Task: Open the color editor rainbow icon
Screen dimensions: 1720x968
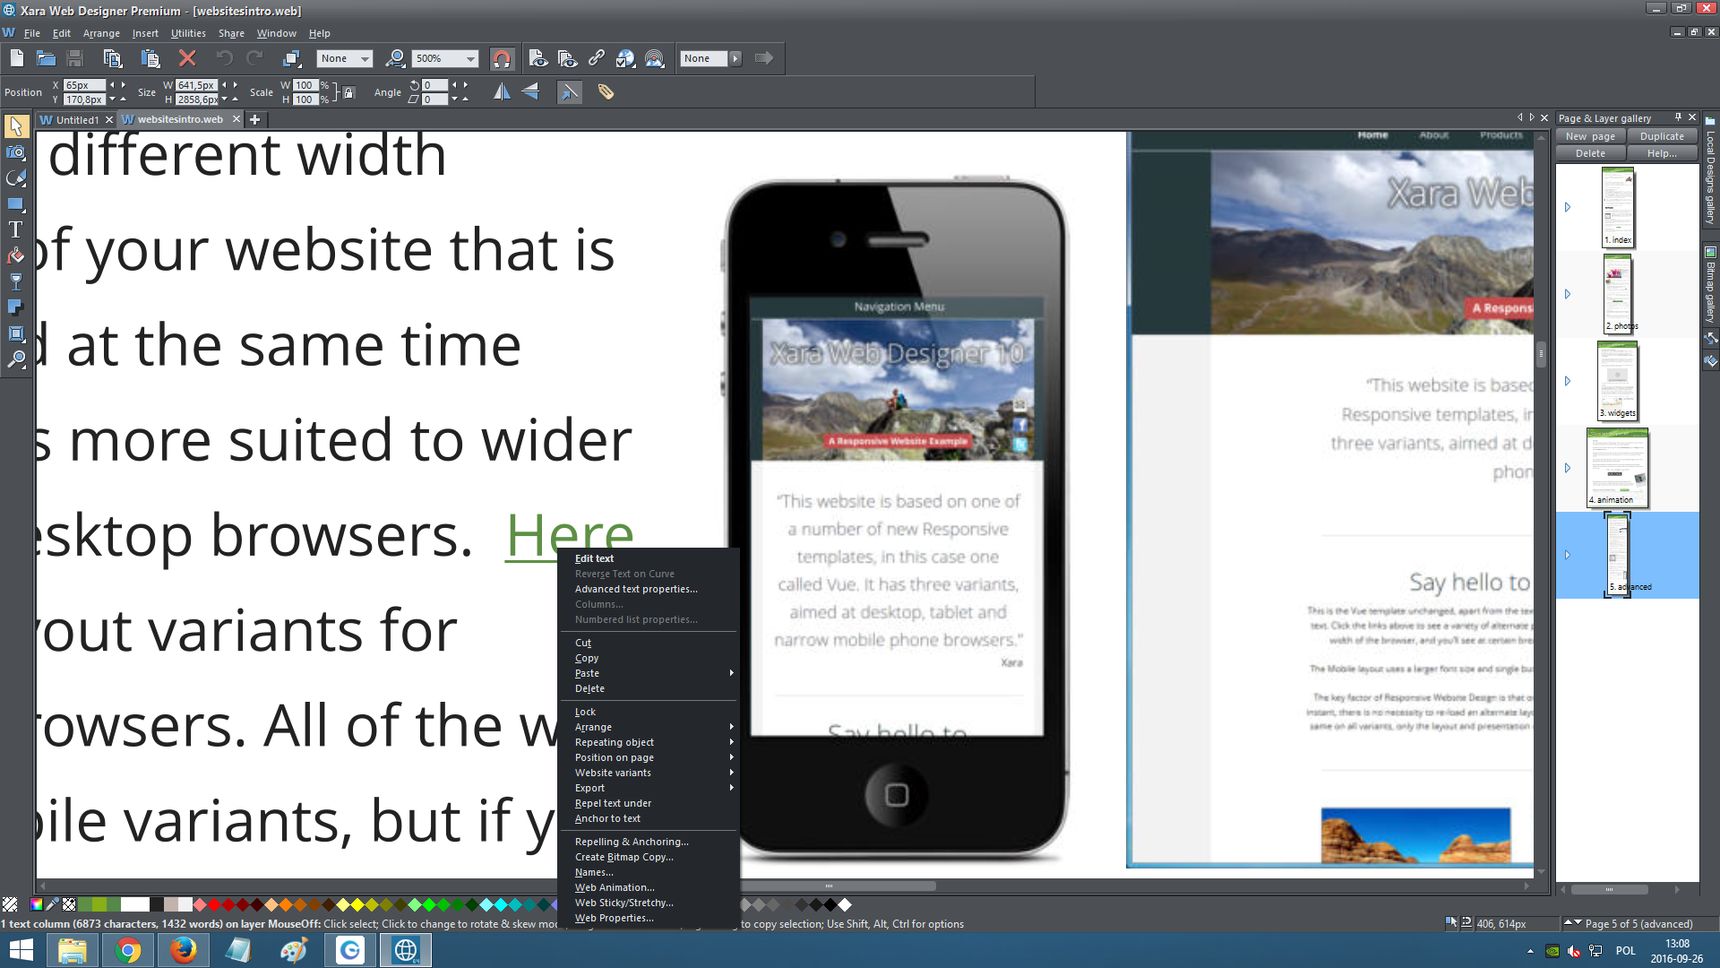Action: coord(36,904)
